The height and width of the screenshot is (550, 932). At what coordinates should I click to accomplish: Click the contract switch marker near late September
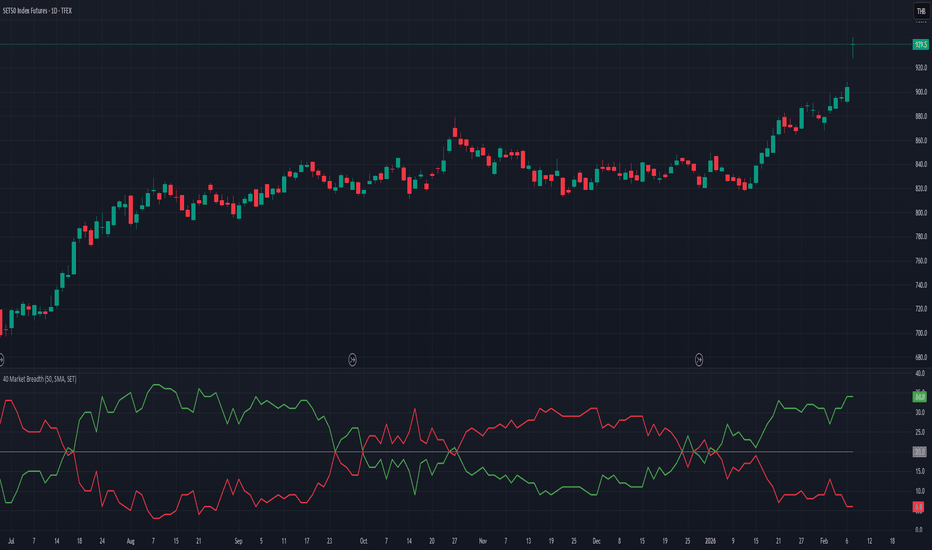coord(352,360)
